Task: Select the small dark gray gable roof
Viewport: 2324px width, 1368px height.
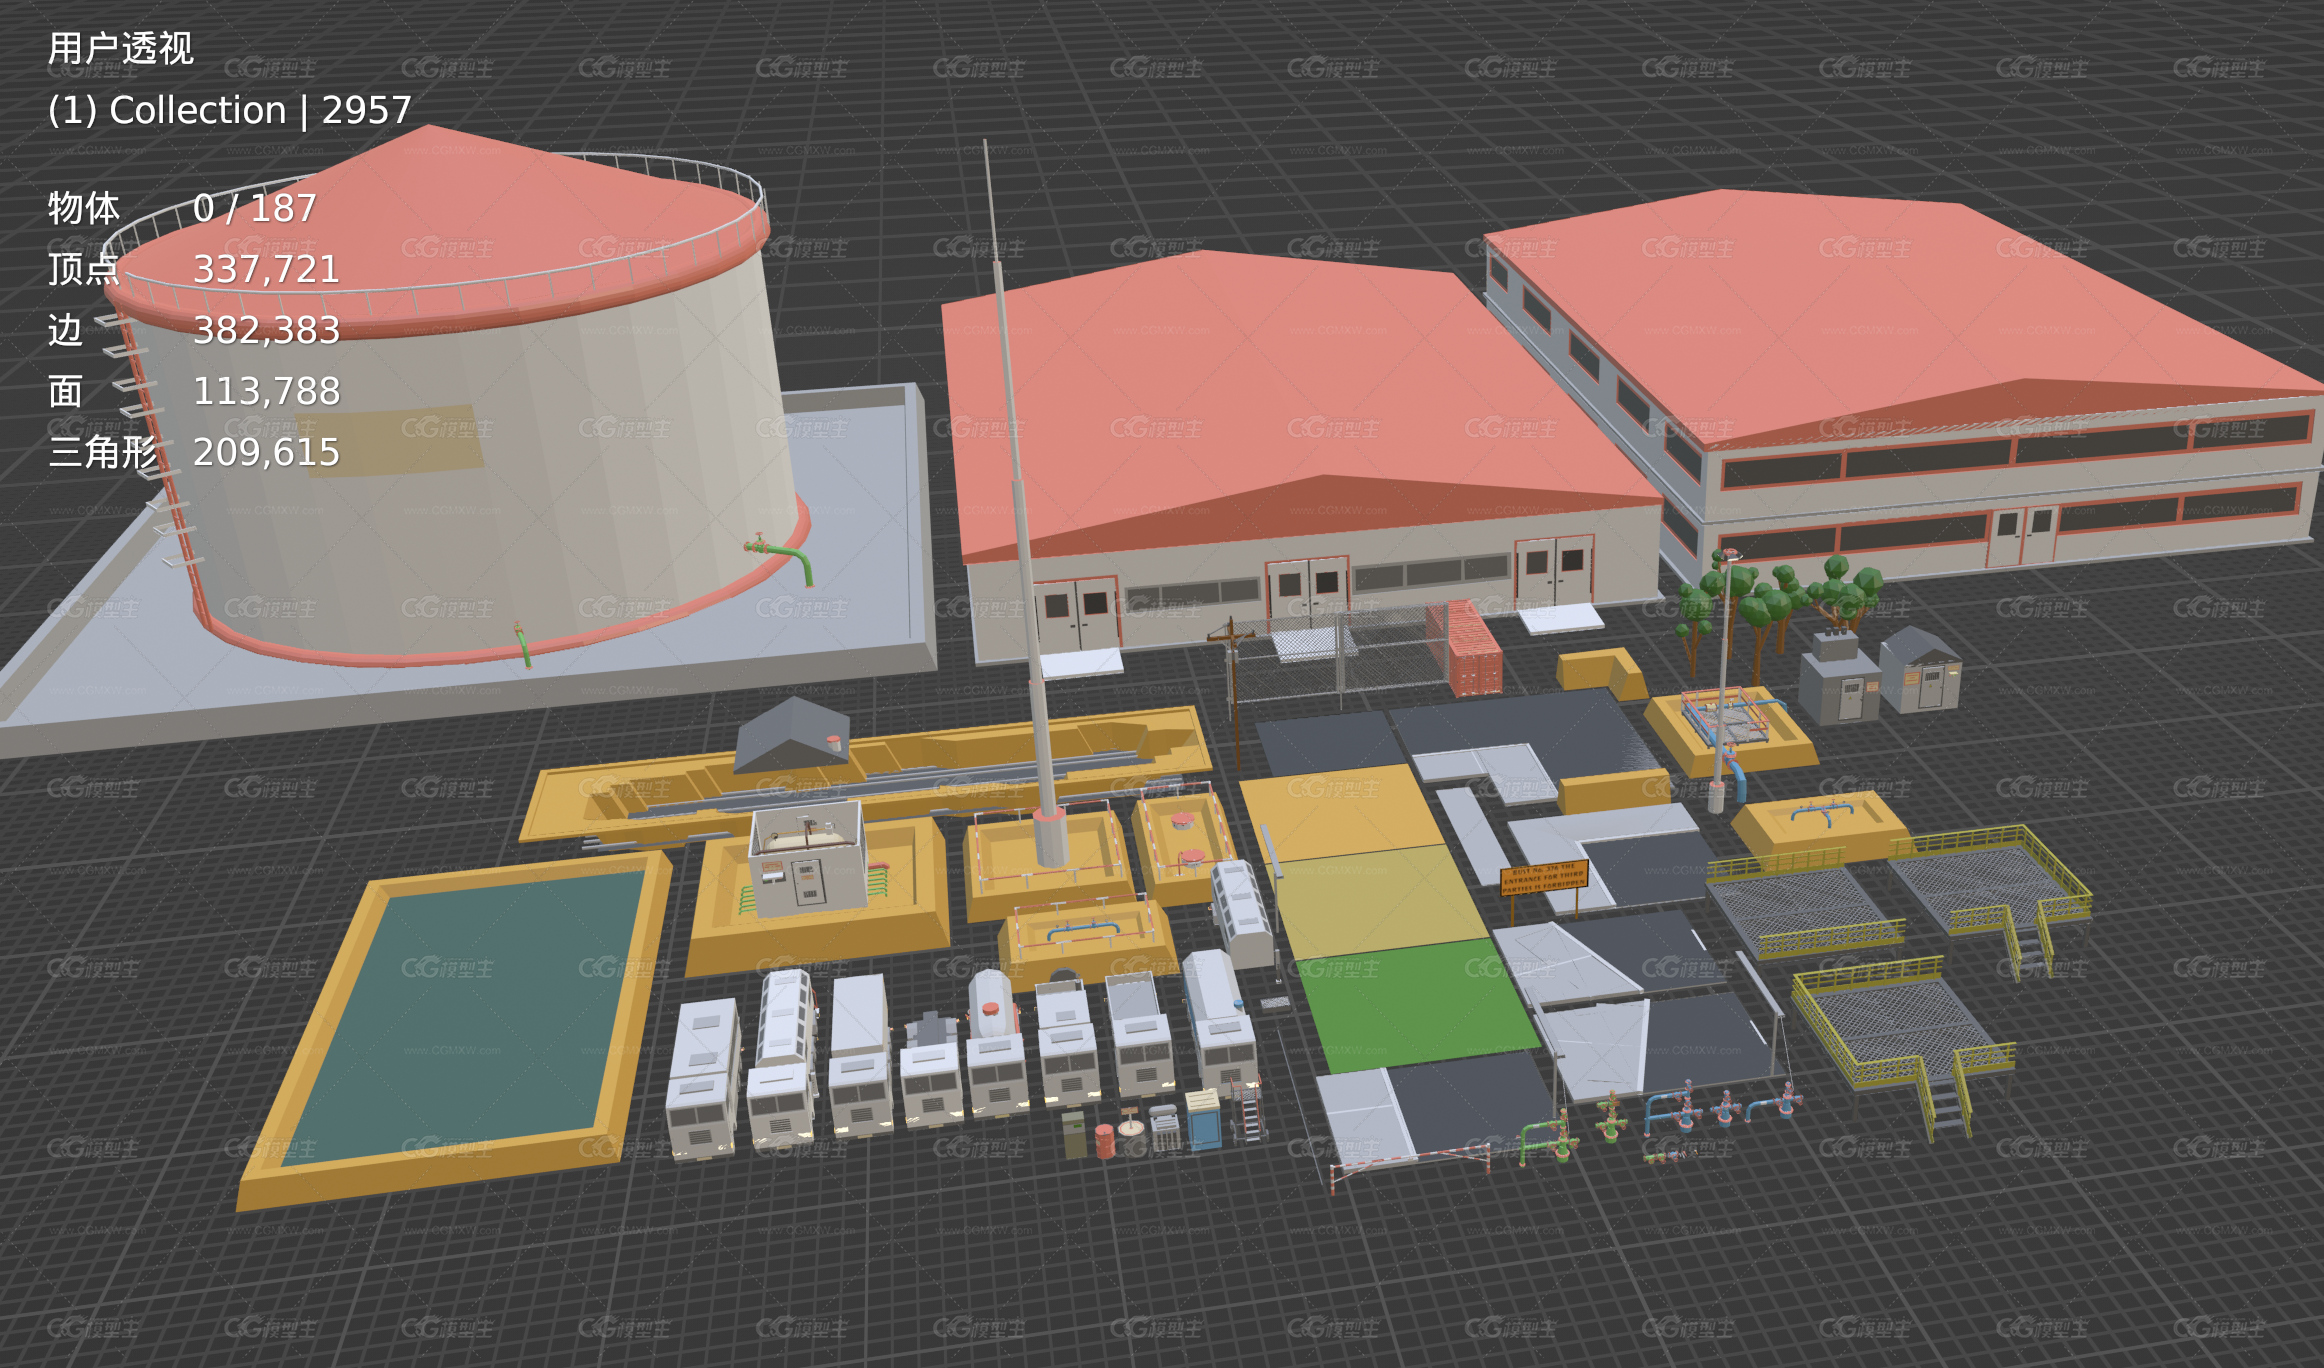Action: click(792, 735)
